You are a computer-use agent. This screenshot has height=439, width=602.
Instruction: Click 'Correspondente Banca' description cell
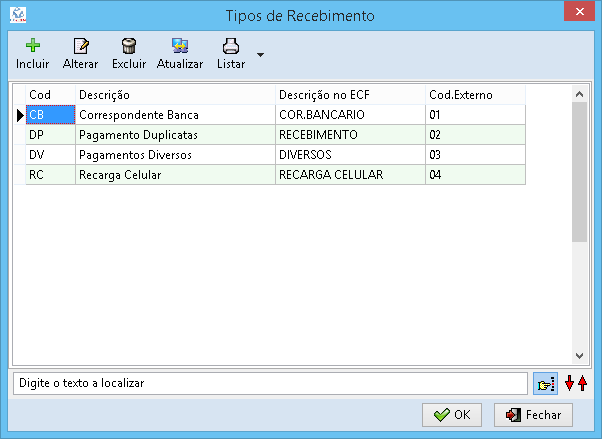[x=175, y=115]
